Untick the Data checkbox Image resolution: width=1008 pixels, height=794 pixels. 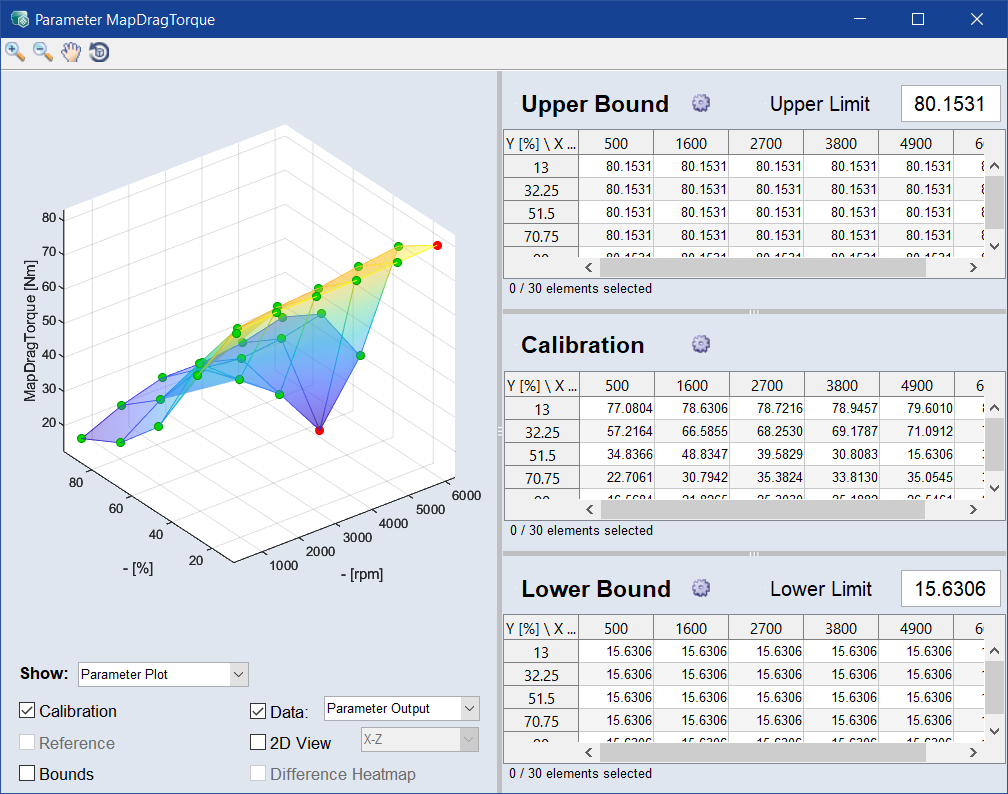(x=258, y=712)
